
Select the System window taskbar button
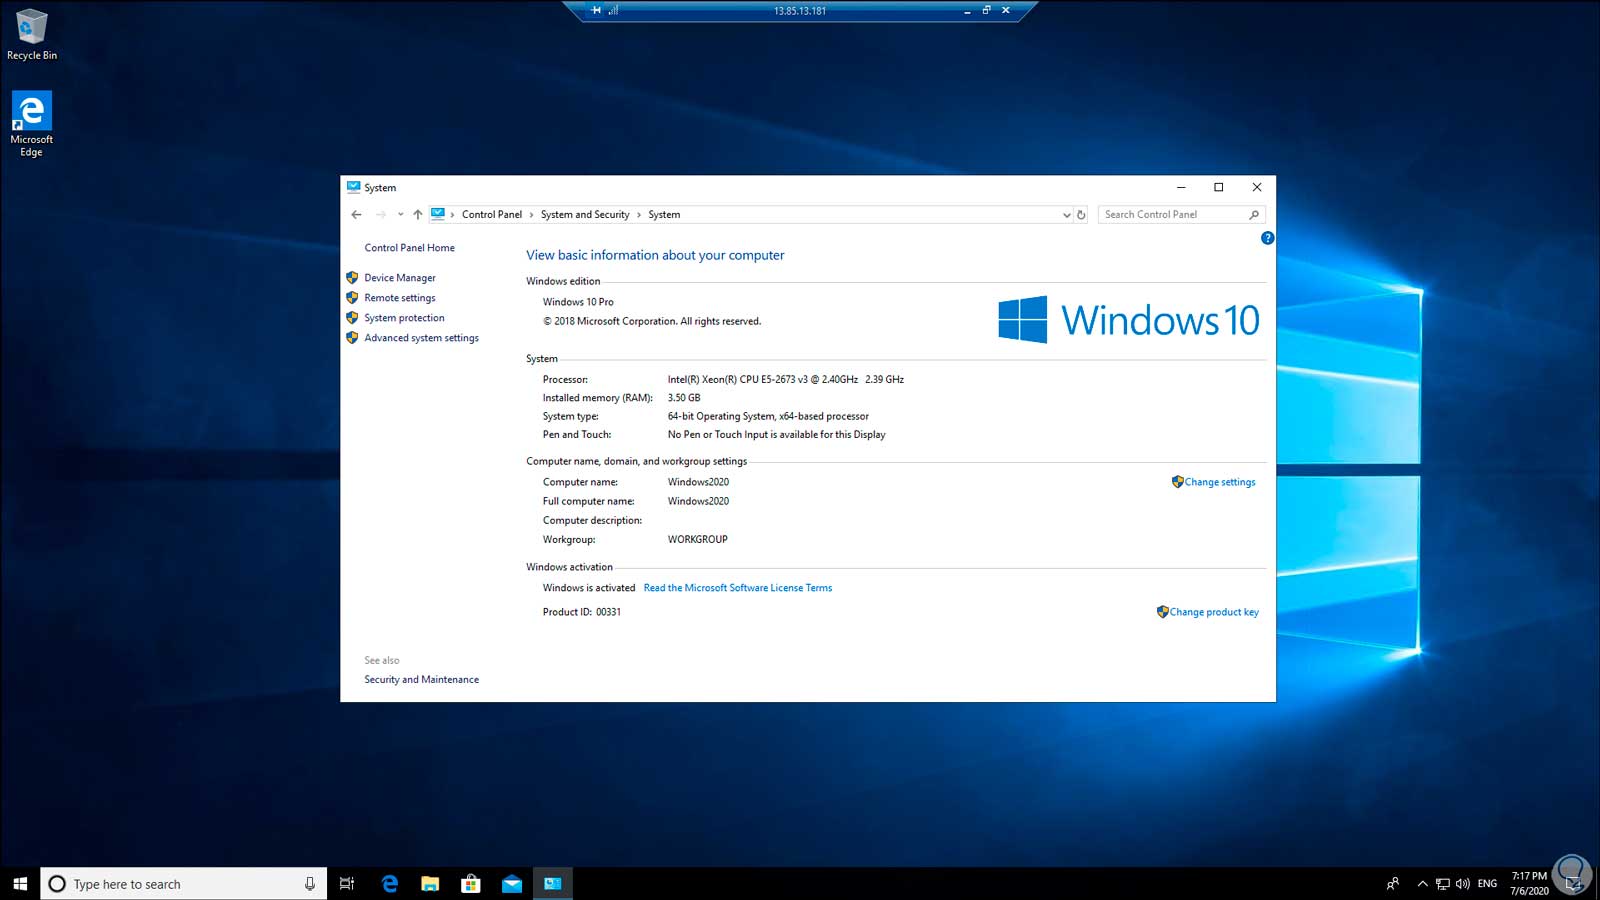(x=553, y=884)
